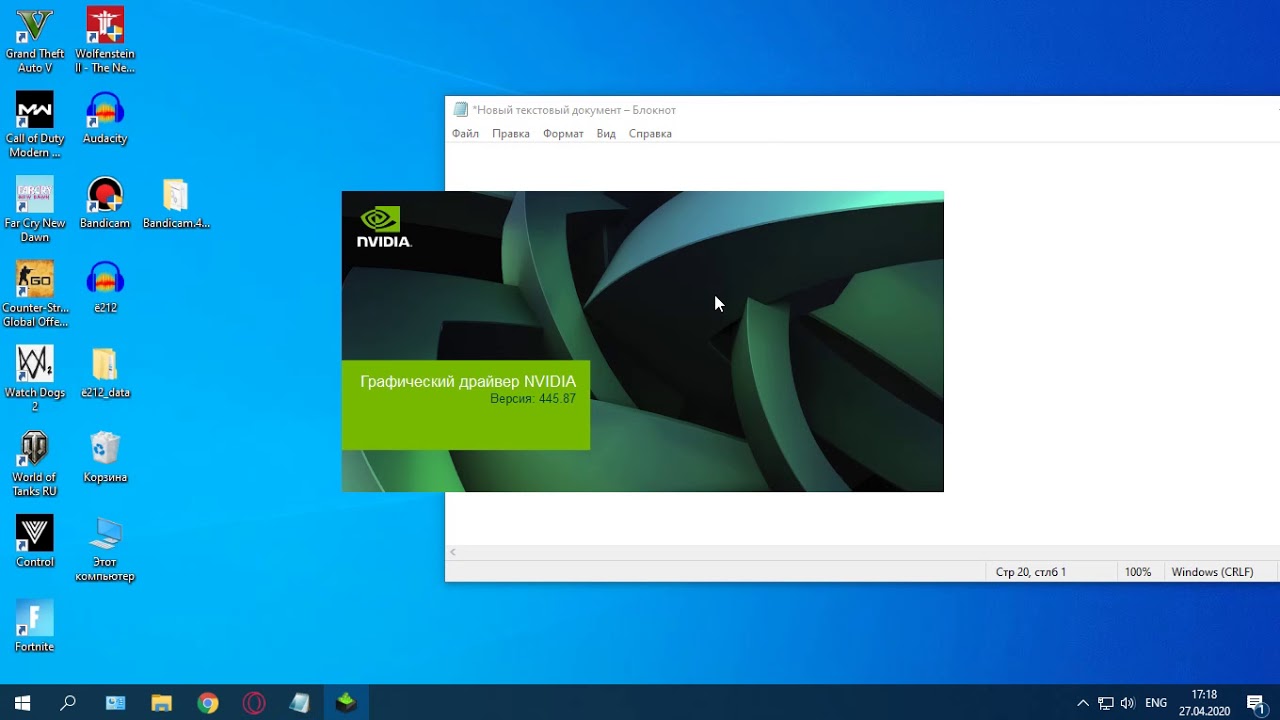Open File Explorer from taskbar
The height and width of the screenshot is (720, 1280).
pyautogui.click(x=161, y=703)
